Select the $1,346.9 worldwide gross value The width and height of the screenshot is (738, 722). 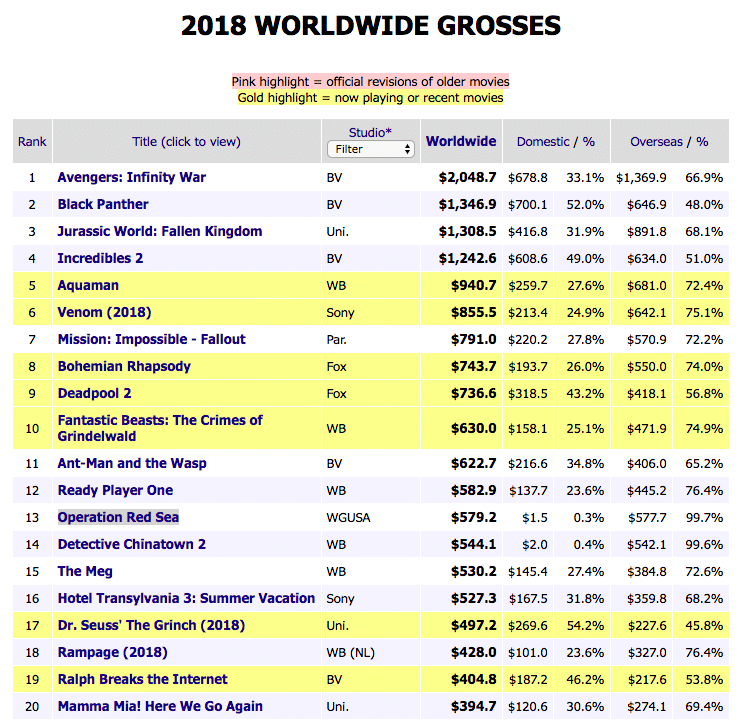pyautogui.click(x=467, y=204)
